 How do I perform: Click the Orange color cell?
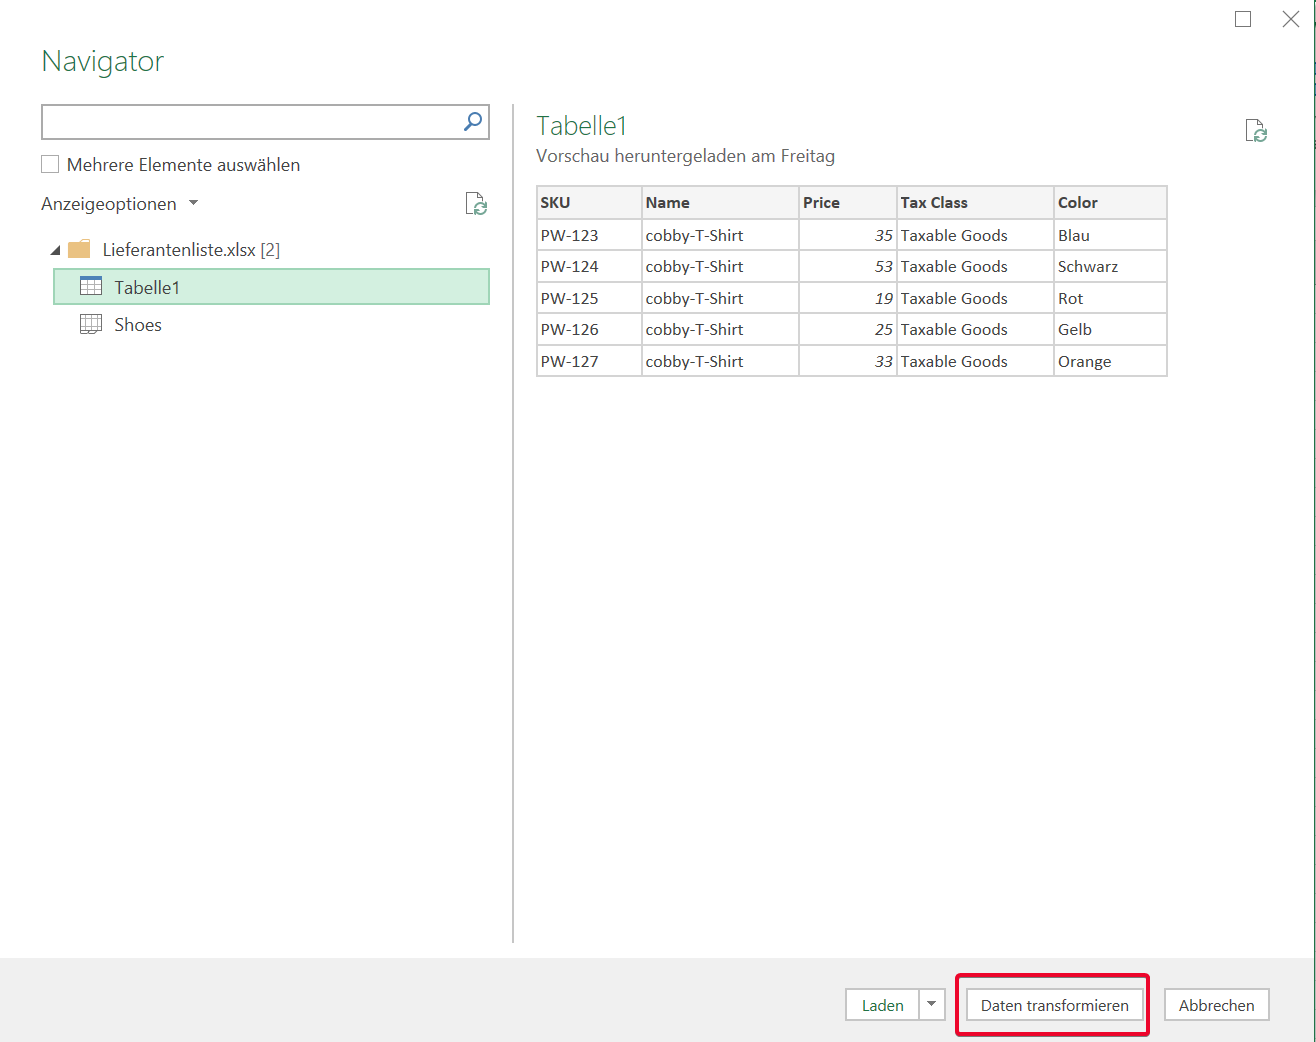coord(1110,361)
